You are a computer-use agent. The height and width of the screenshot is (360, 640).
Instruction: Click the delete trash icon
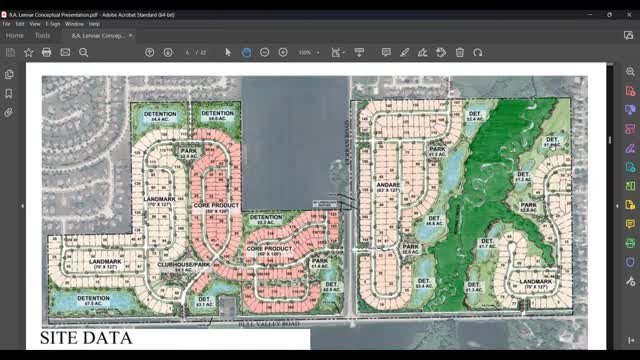[x=460, y=52]
